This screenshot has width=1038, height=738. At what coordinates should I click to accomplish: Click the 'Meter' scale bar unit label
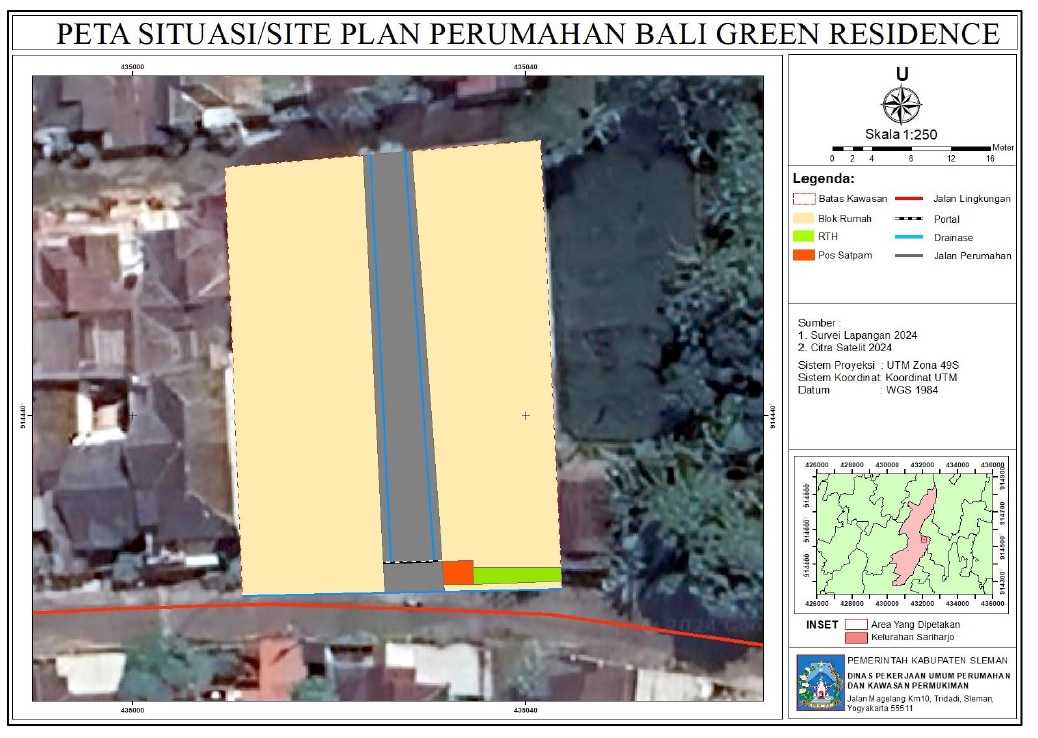(x=1002, y=148)
